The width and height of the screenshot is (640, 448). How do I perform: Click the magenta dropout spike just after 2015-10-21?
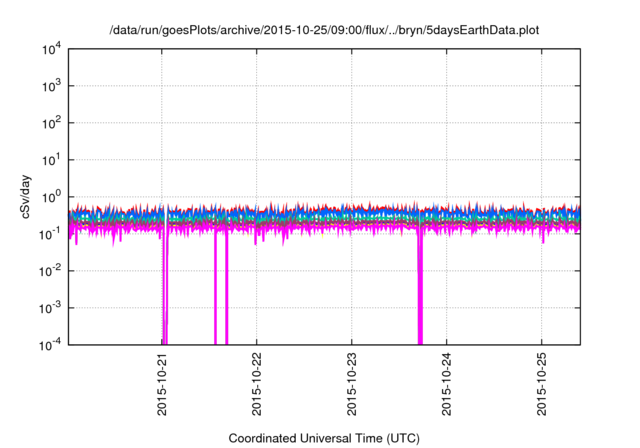(165, 290)
